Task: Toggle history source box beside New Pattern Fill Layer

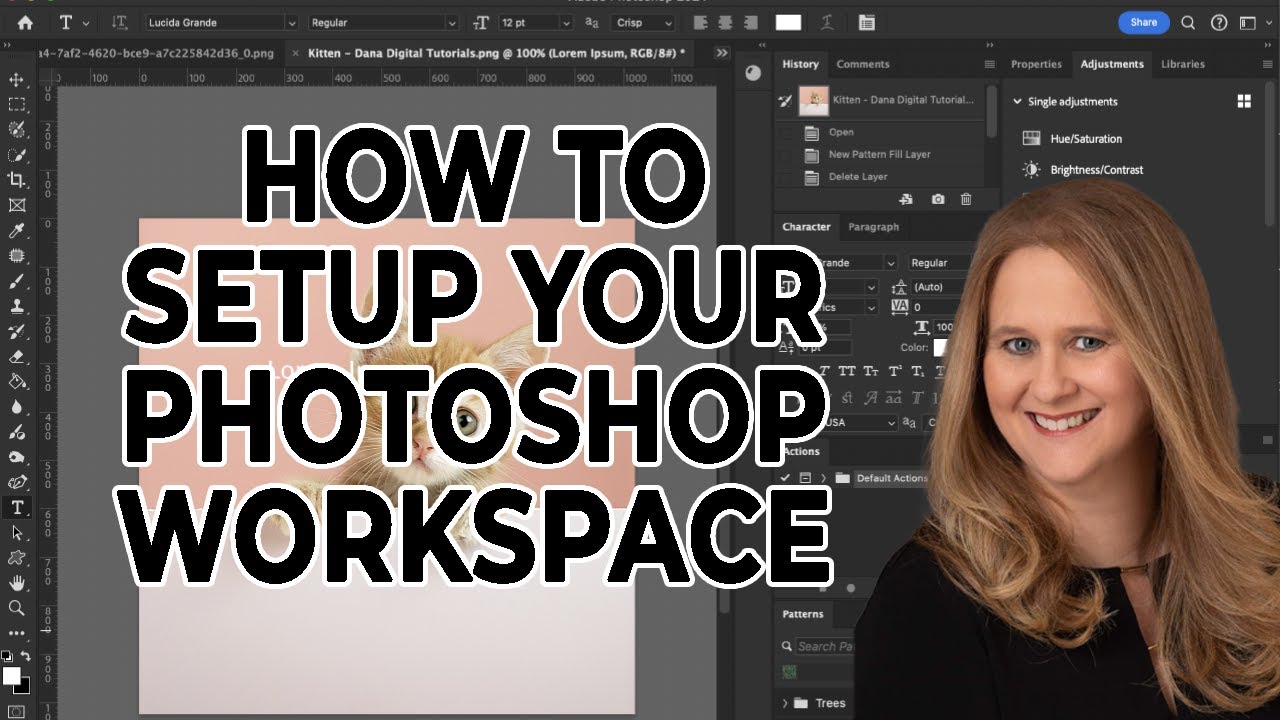Action: pyautogui.click(x=786, y=154)
